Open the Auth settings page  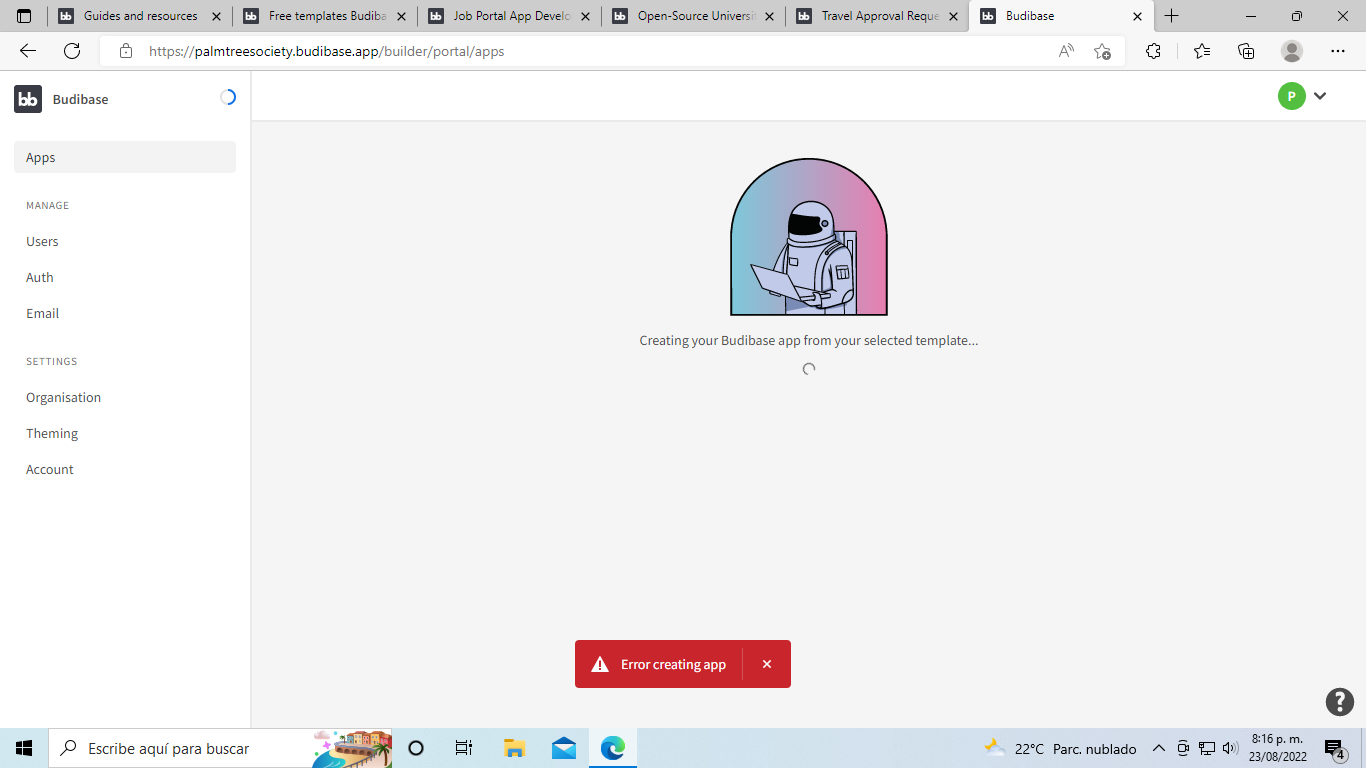[x=39, y=277]
